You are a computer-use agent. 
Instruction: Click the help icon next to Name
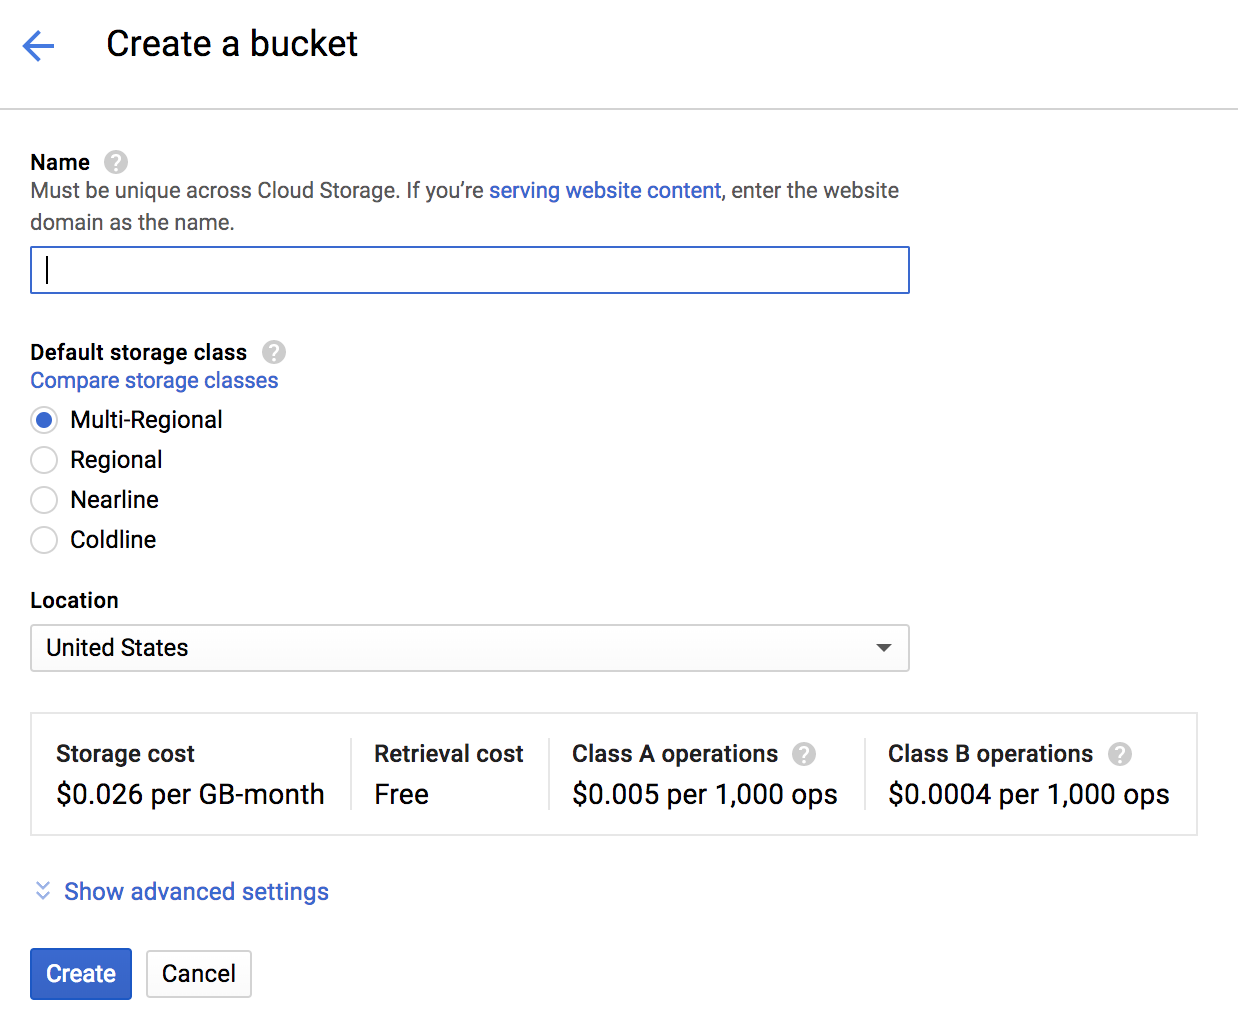(116, 162)
